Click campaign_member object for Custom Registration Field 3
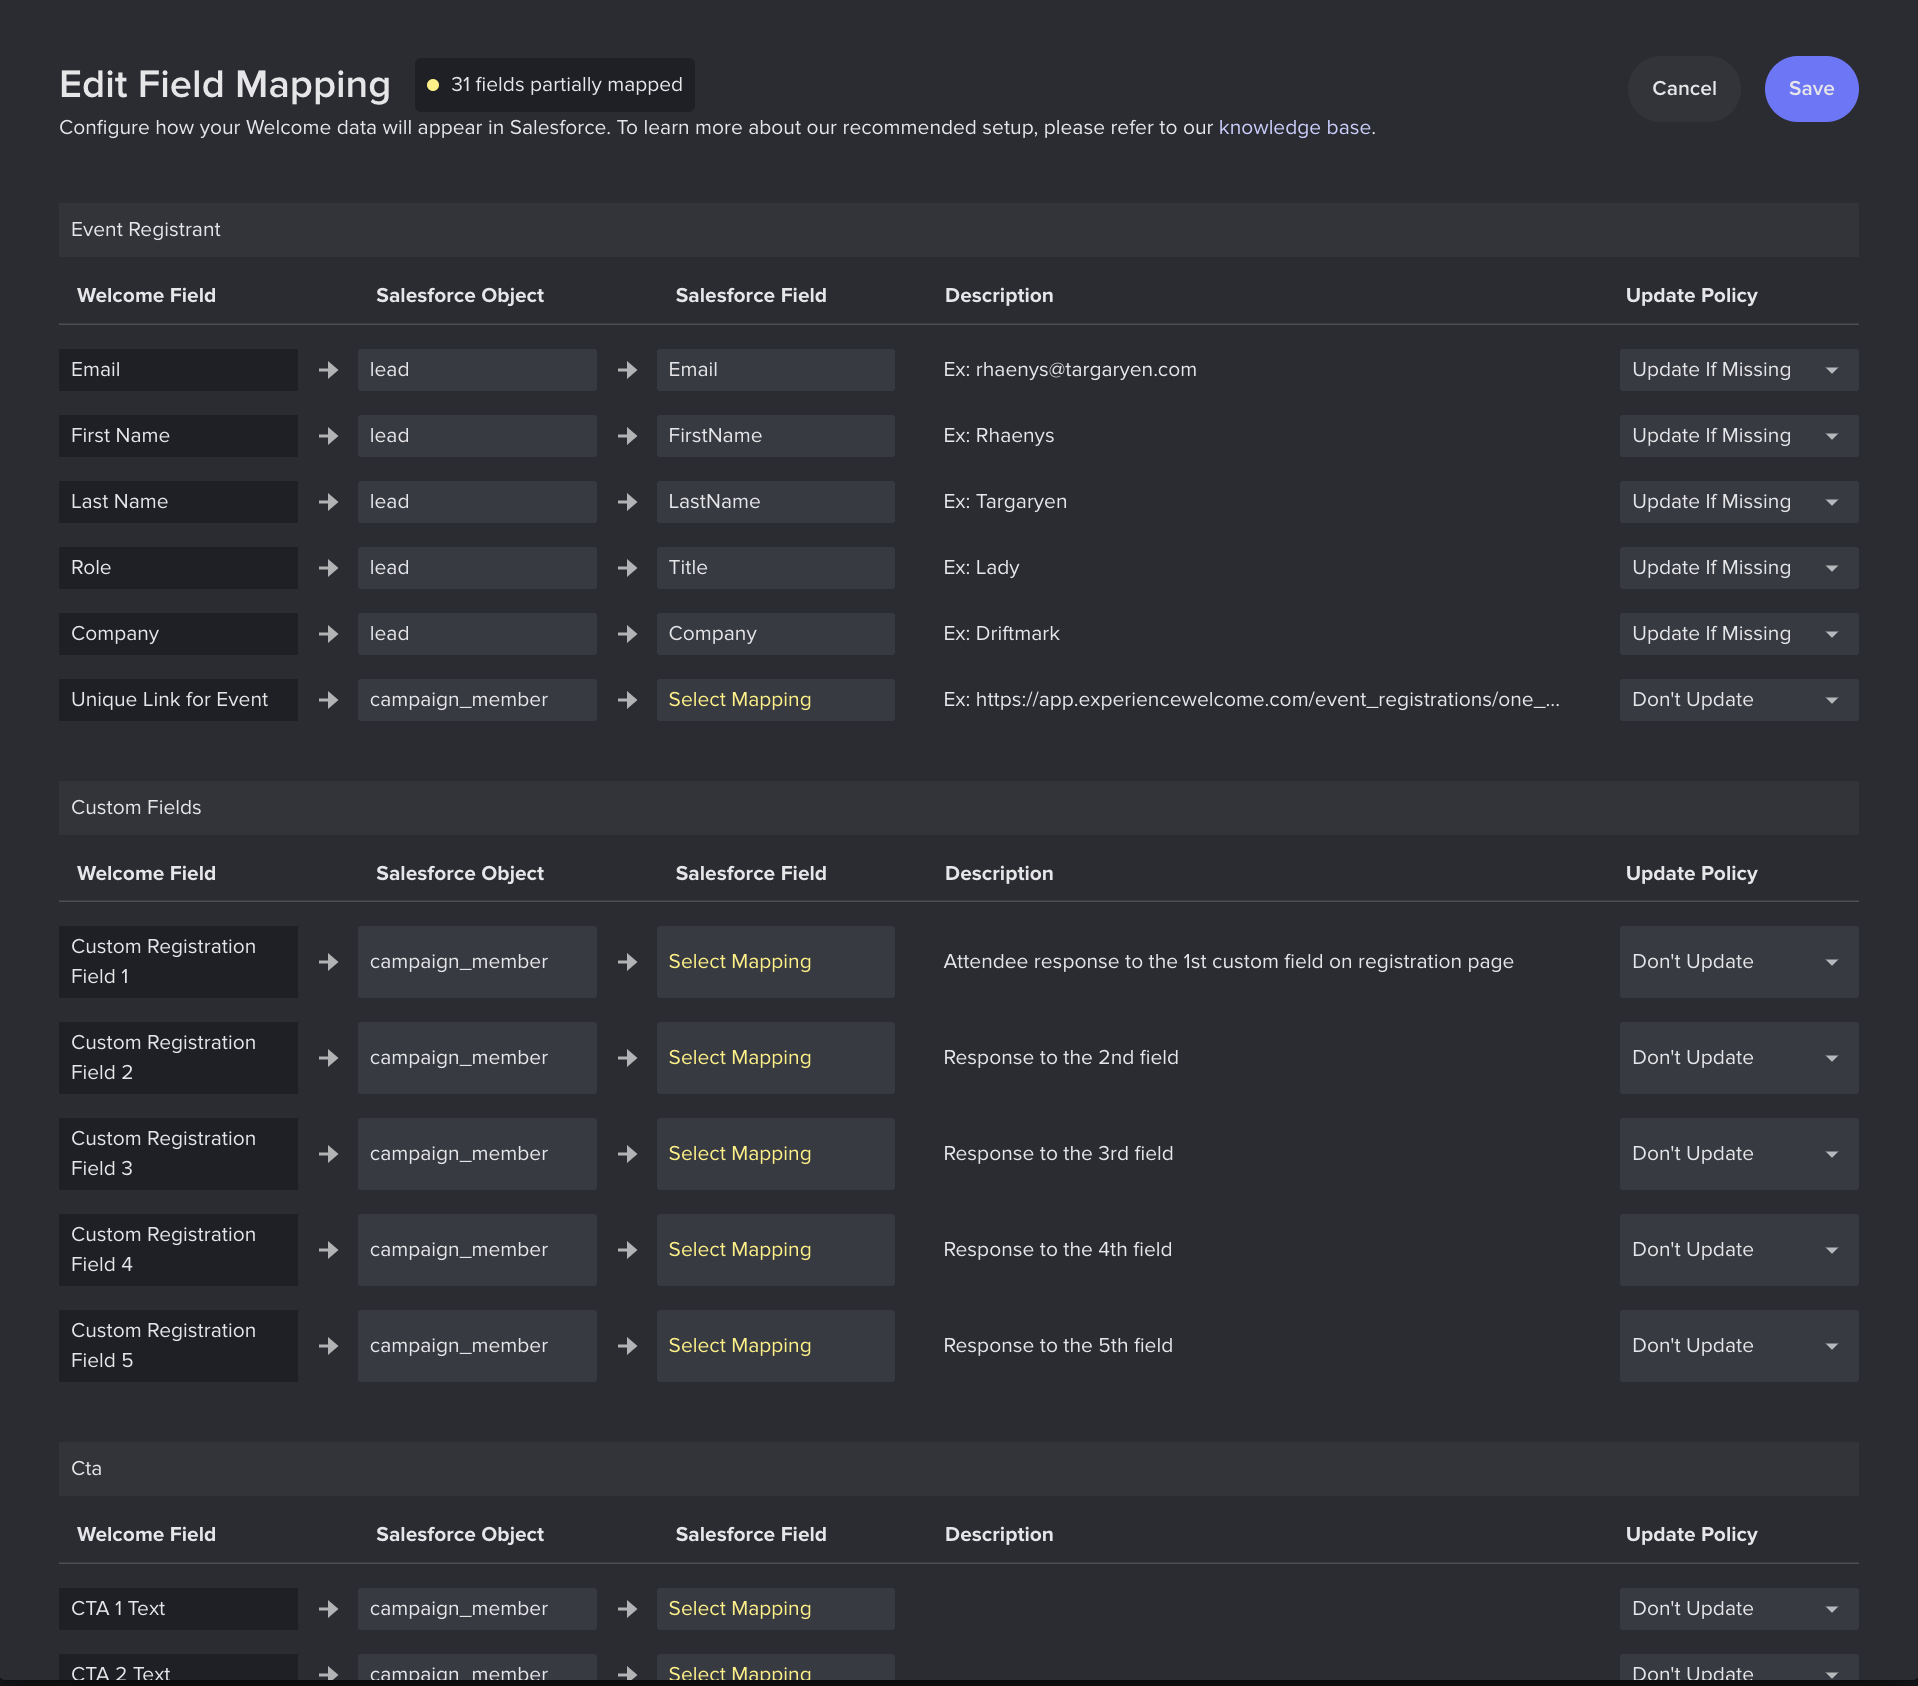The height and width of the screenshot is (1686, 1918). tap(477, 1154)
